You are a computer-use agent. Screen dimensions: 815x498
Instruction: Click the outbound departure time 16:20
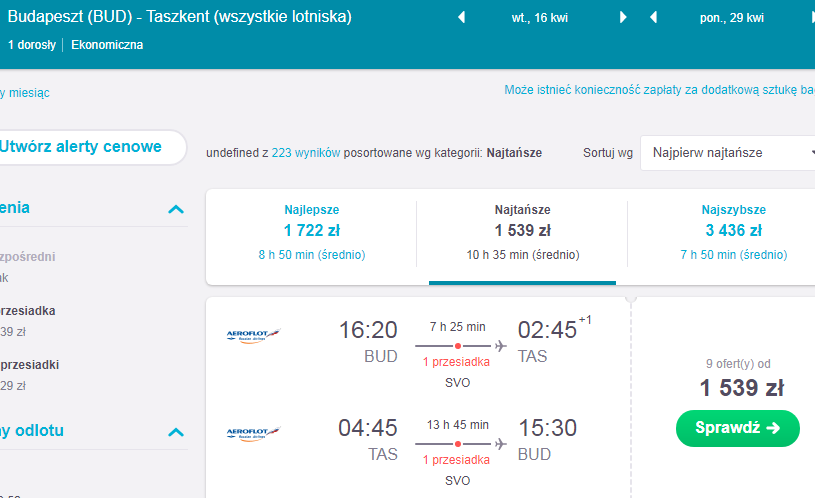(x=368, y=330)
